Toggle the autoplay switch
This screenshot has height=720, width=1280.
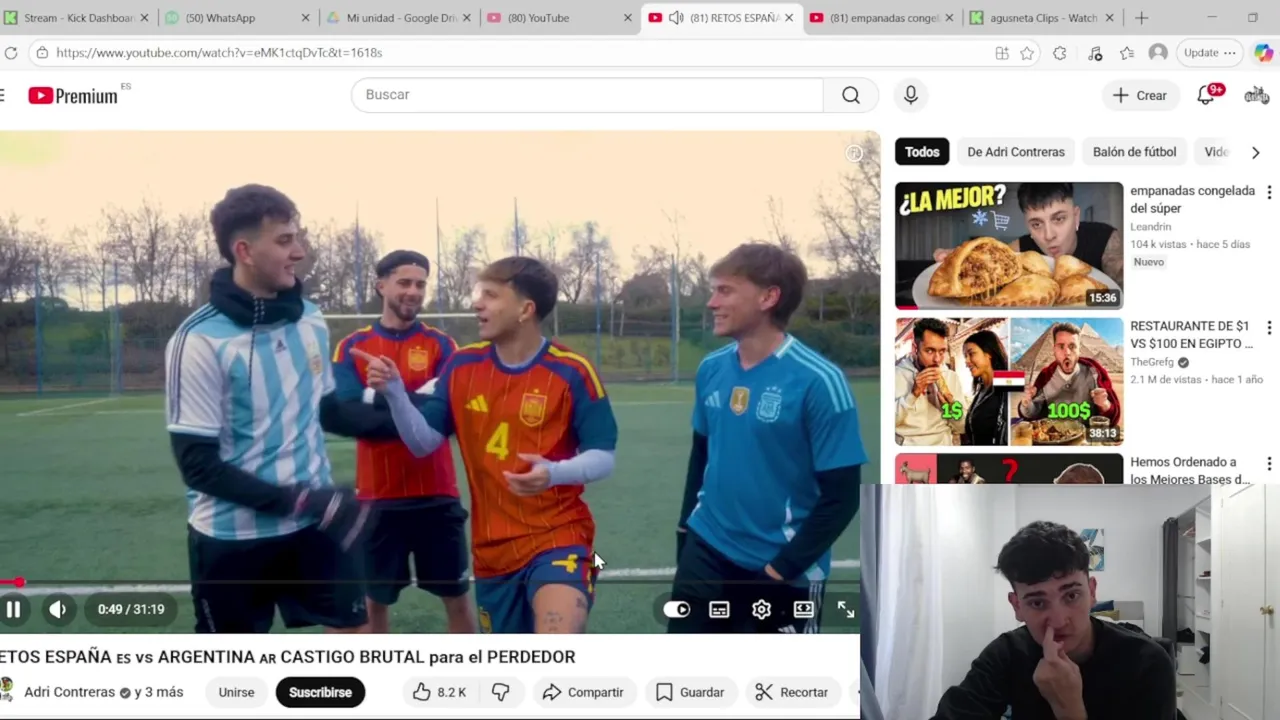coord(677,609)
